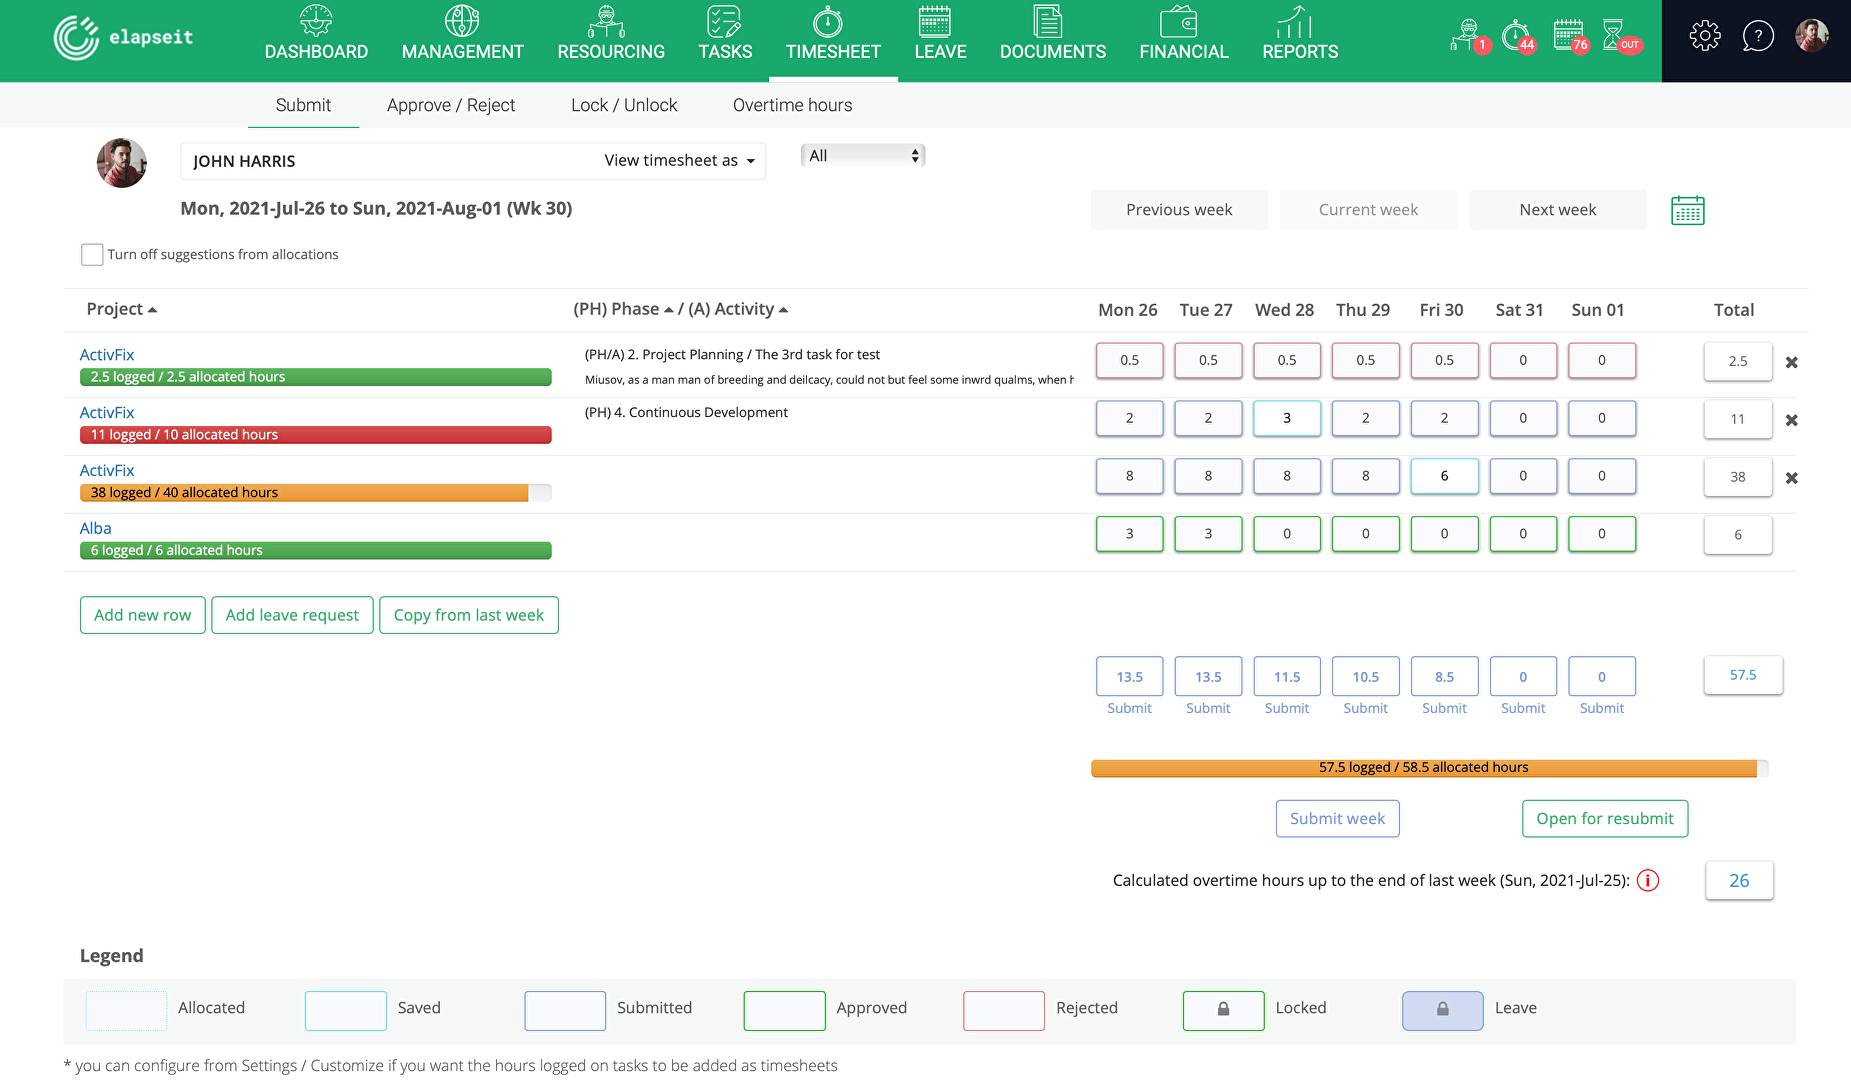Click the Leave legend swatch

click(x=1443, y=1010)
